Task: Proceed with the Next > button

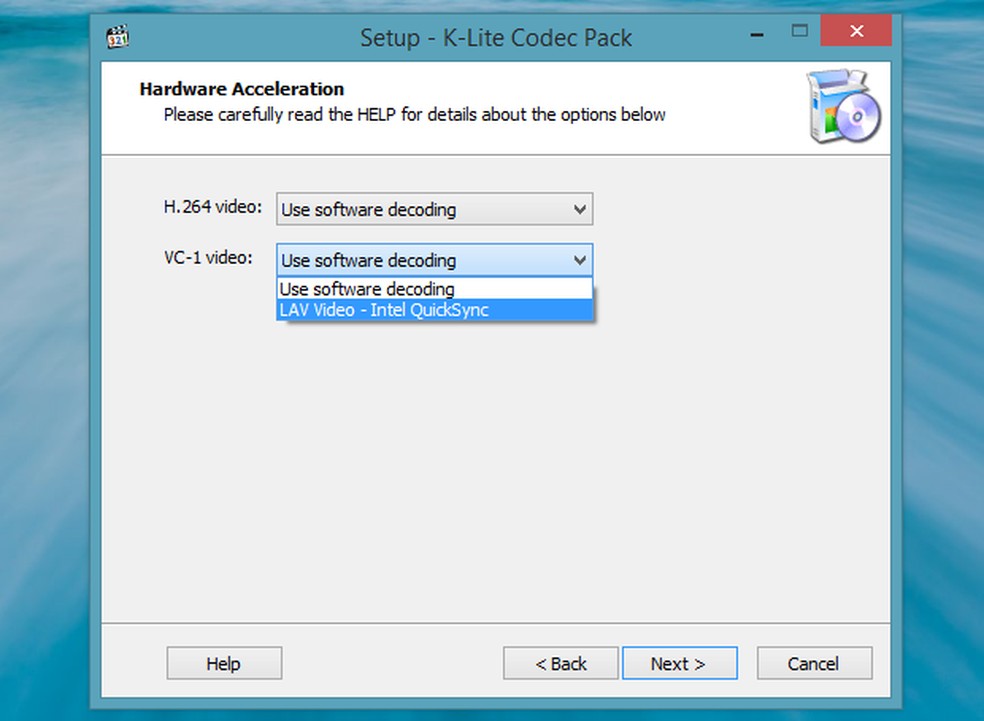Action: tap(679, 663)
